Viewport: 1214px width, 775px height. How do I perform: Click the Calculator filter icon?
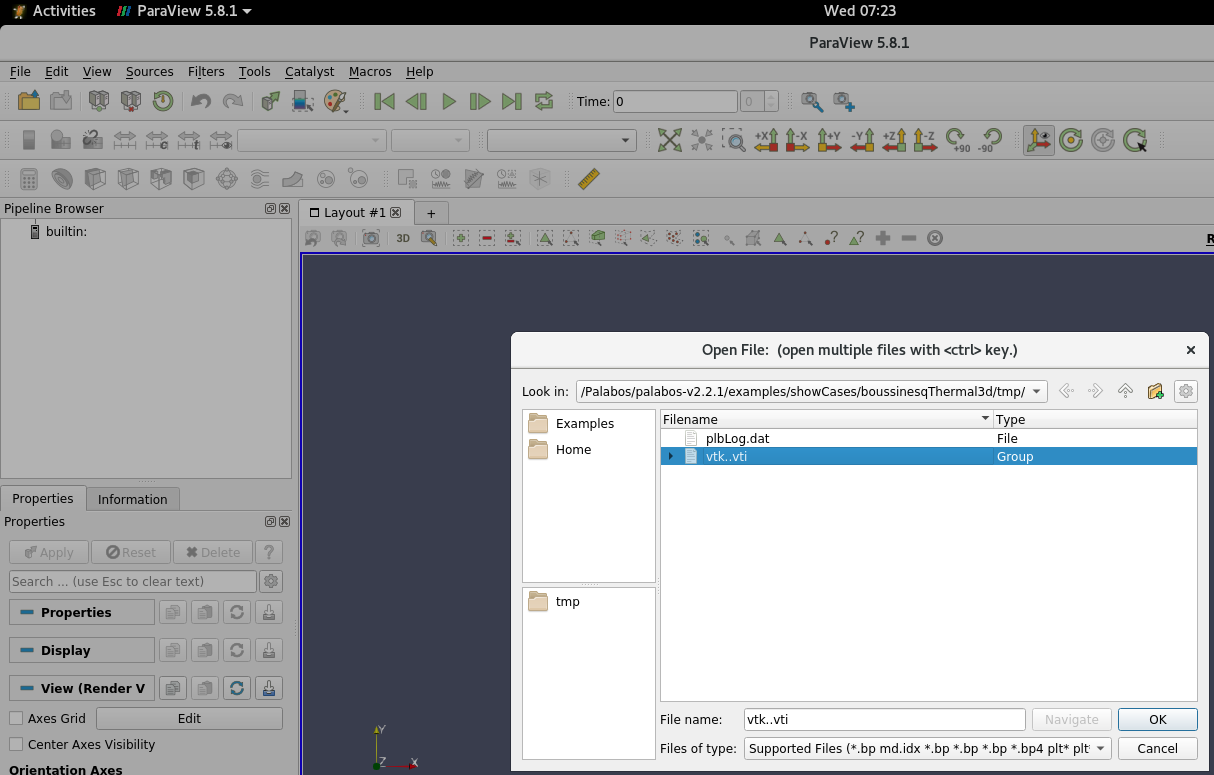pos(29,179)
